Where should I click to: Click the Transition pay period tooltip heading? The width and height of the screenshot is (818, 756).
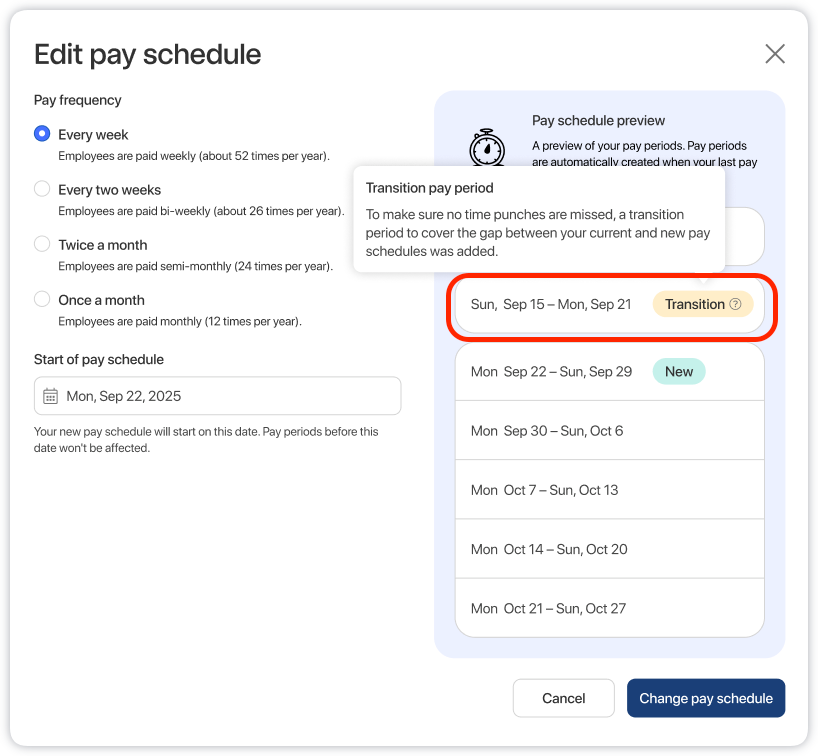pyautogui.click(x=429, y=187)
